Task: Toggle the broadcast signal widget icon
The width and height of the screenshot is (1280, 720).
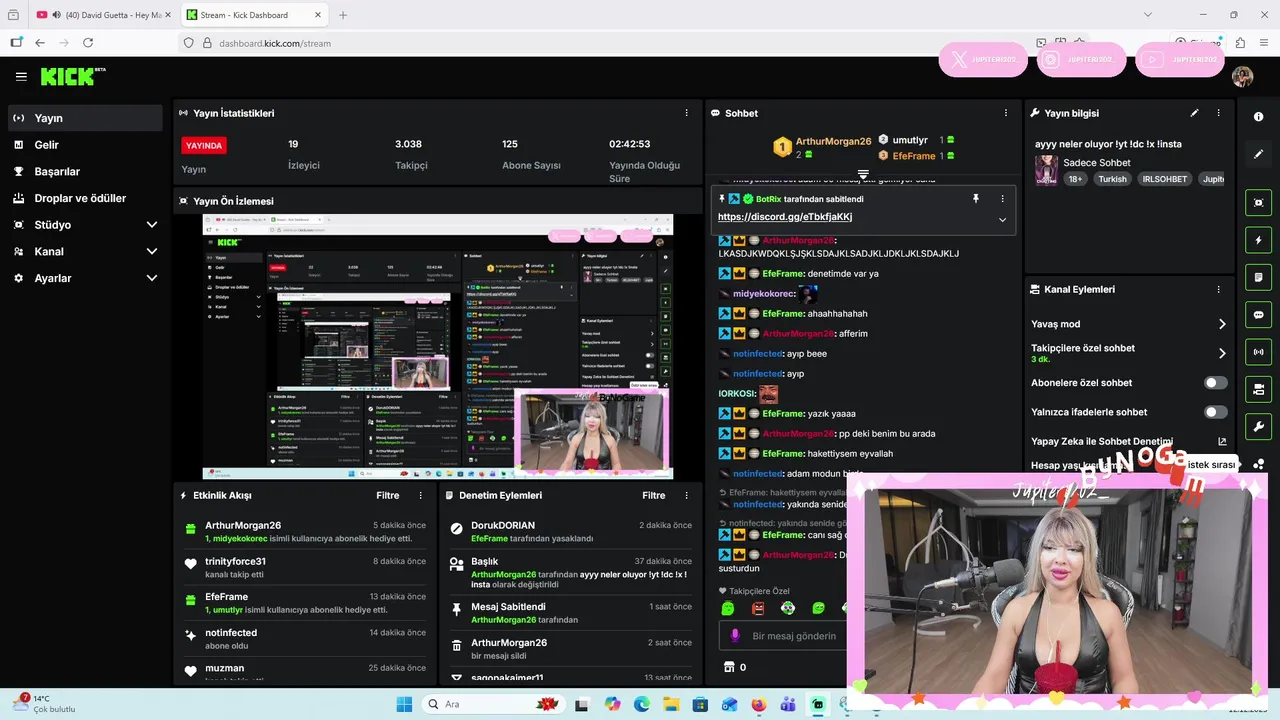Action: click(x=1258, y=352)
